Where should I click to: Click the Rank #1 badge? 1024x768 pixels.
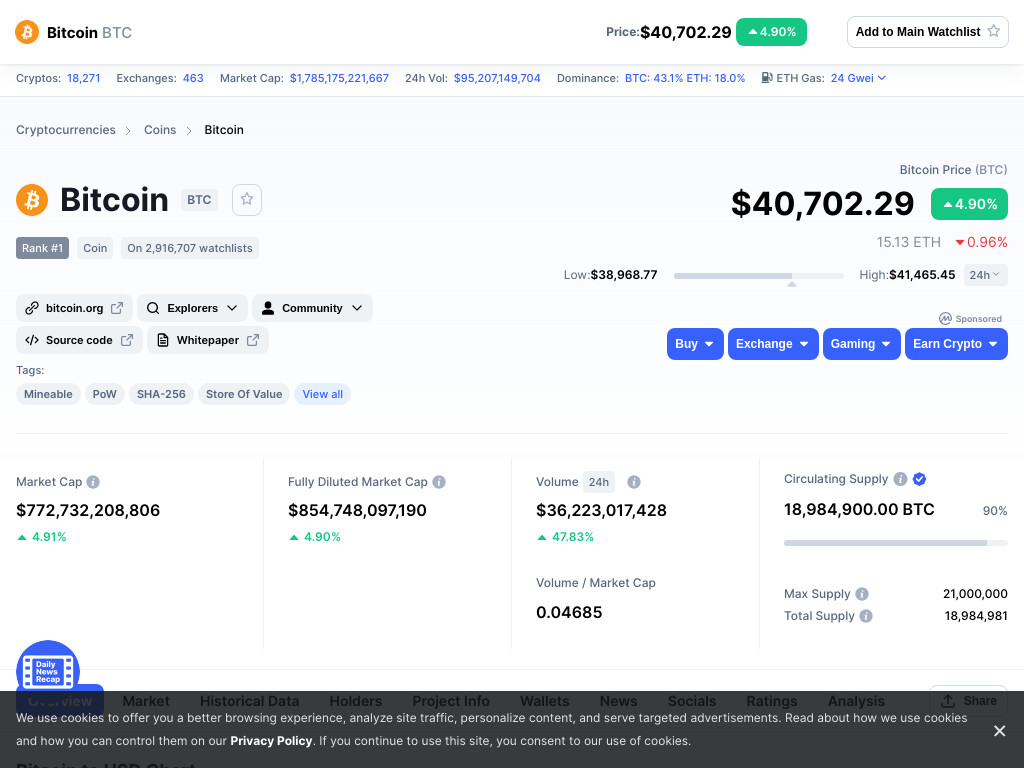[42, 248]
